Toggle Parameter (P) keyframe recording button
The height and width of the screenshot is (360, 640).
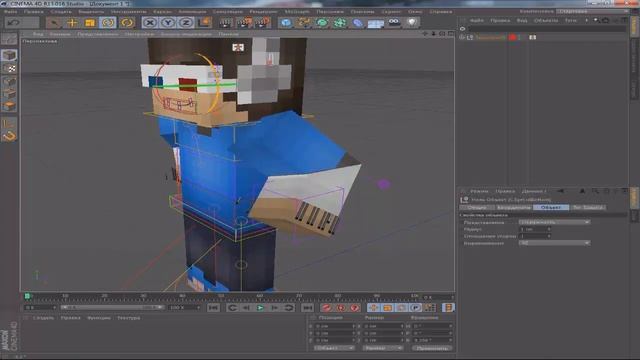pos(416,308)
